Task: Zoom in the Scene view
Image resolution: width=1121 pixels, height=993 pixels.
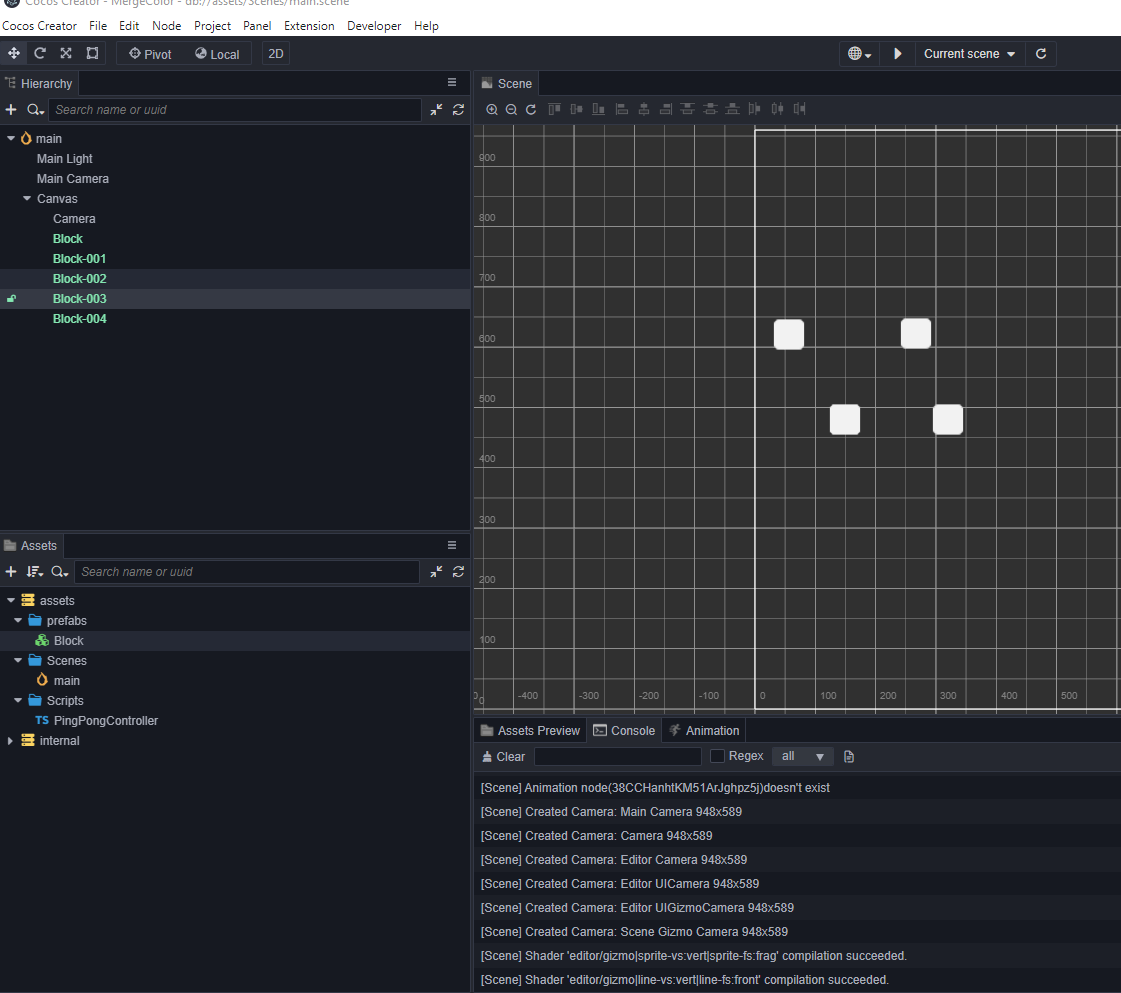Action: [492, 109]
